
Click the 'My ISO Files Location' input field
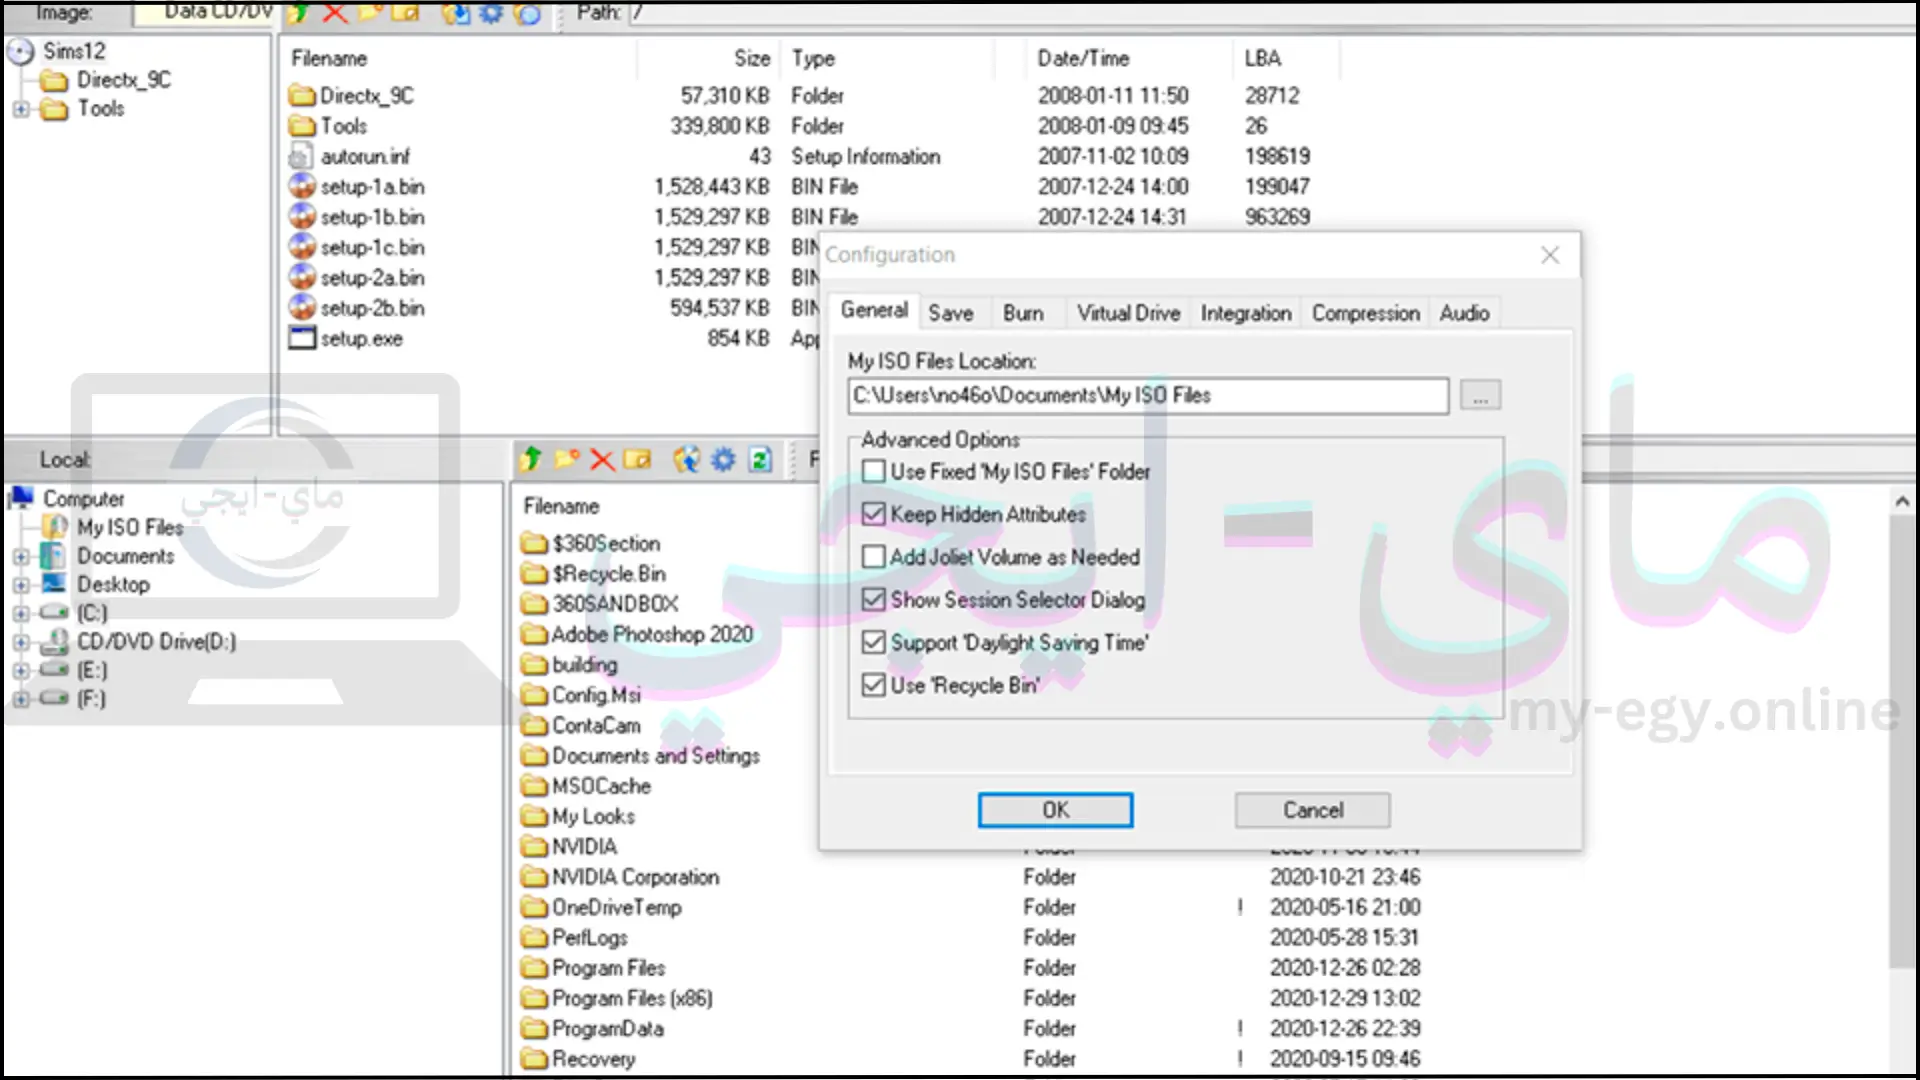coord(1145,394)
